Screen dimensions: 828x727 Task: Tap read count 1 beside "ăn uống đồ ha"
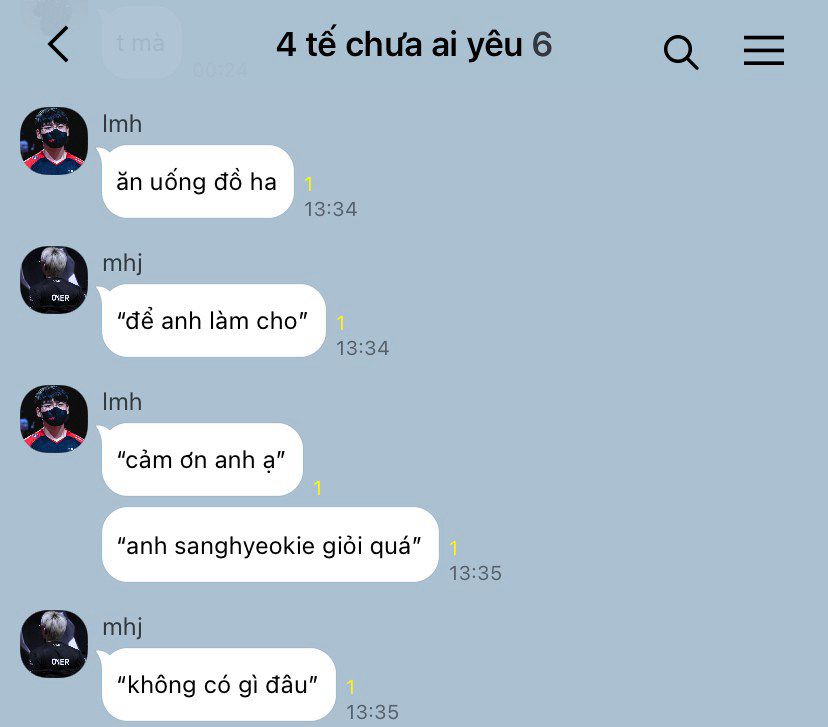pos(309,184)
